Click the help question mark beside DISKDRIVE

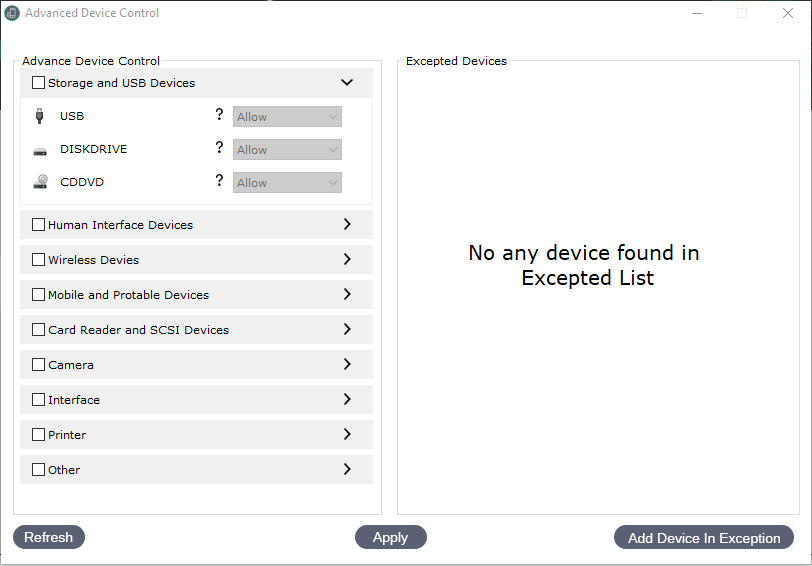pyautogui.click(x=219, y=148)
